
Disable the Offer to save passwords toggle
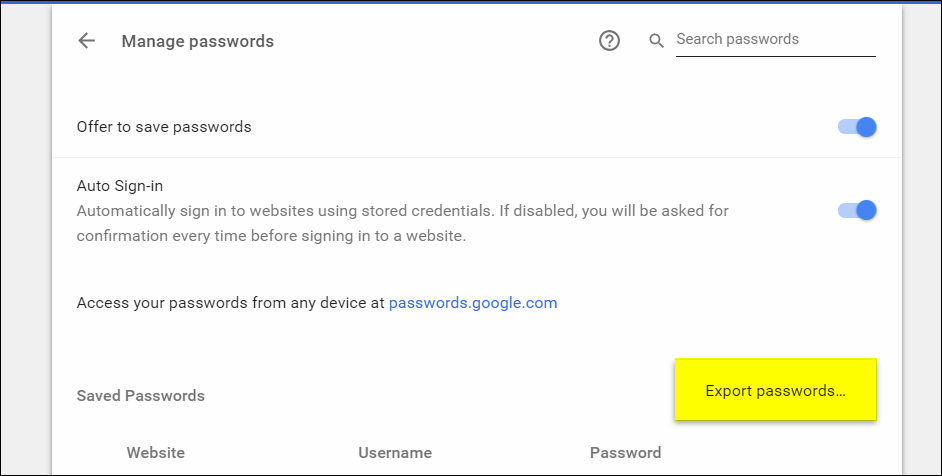tap(858, 127)
